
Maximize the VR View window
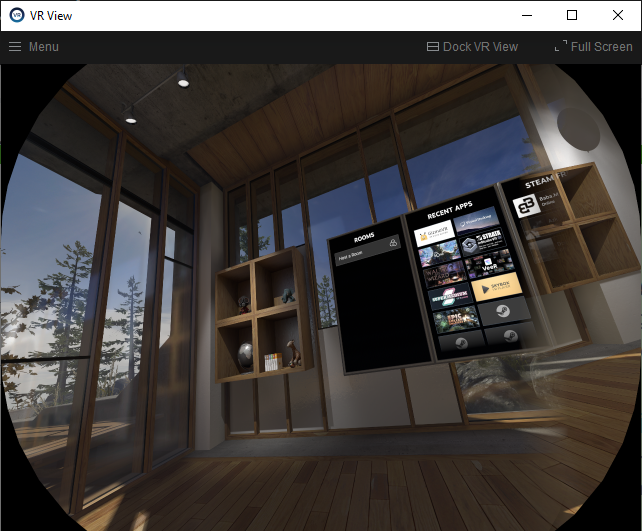(572, 16)
